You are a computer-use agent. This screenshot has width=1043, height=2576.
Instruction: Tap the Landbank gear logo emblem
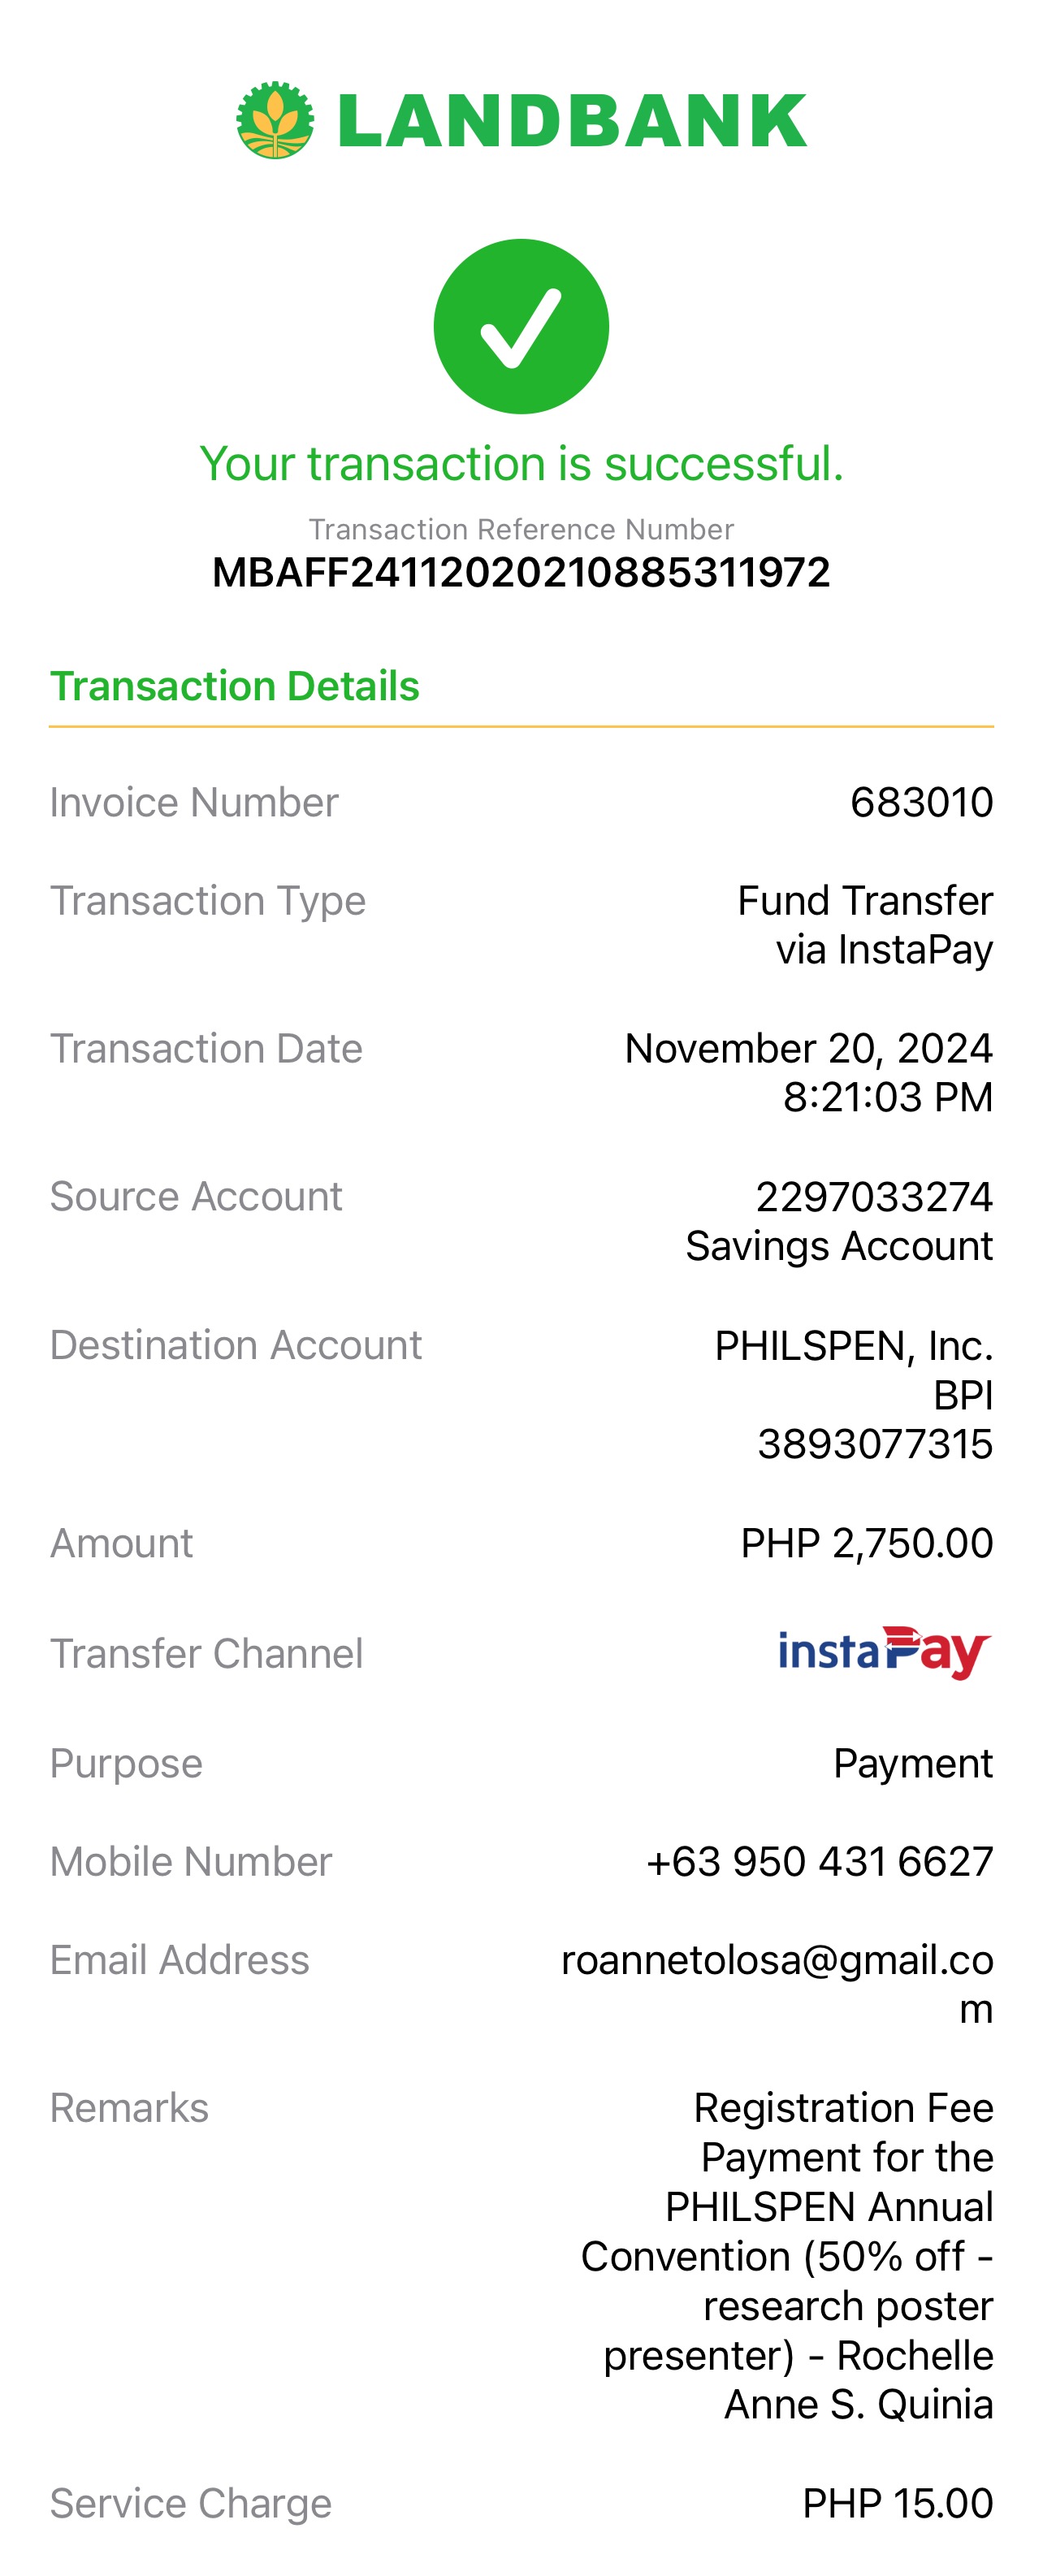pyautogui.click(x=275, y=120)
